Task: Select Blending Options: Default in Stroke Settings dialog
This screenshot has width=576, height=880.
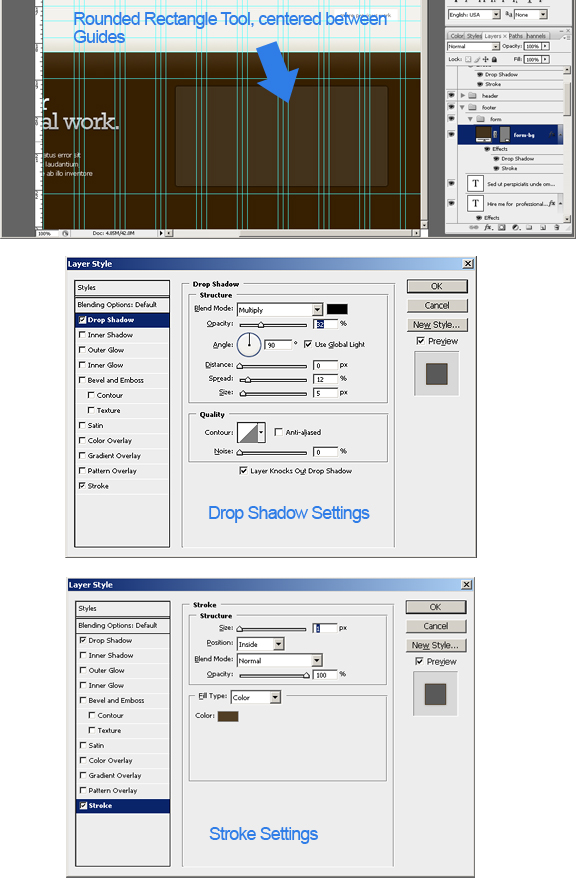Action: coord(123,625)
